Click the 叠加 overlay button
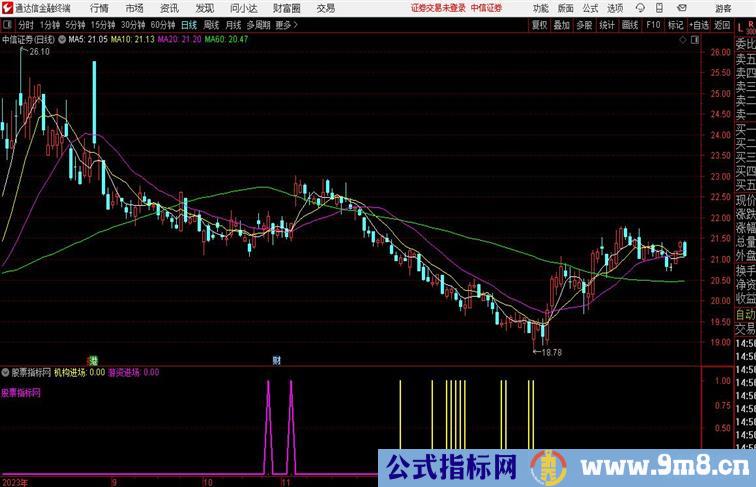The width and height of the screenshot is (756, 487). 562,25
